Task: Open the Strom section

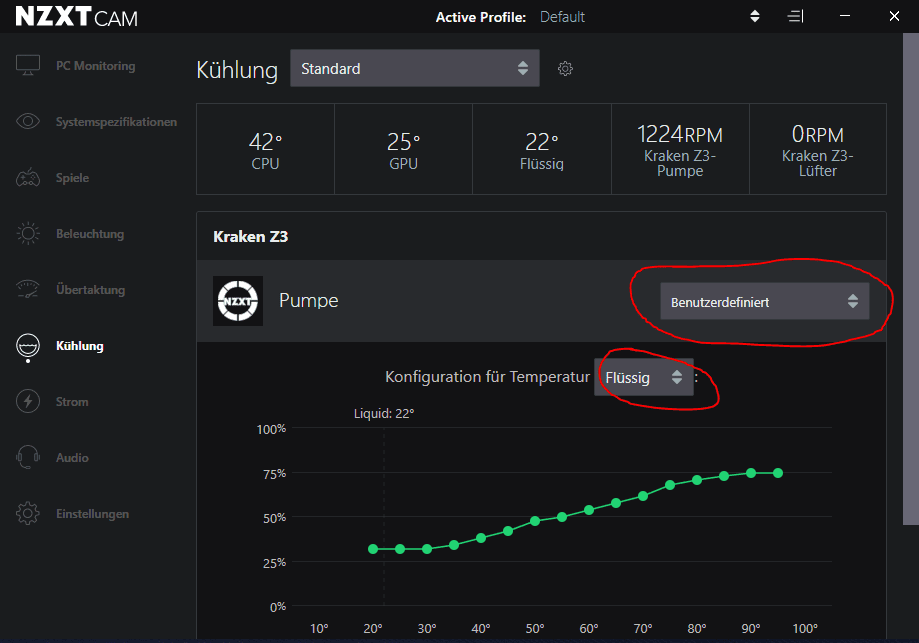Action: click(72, 402)
